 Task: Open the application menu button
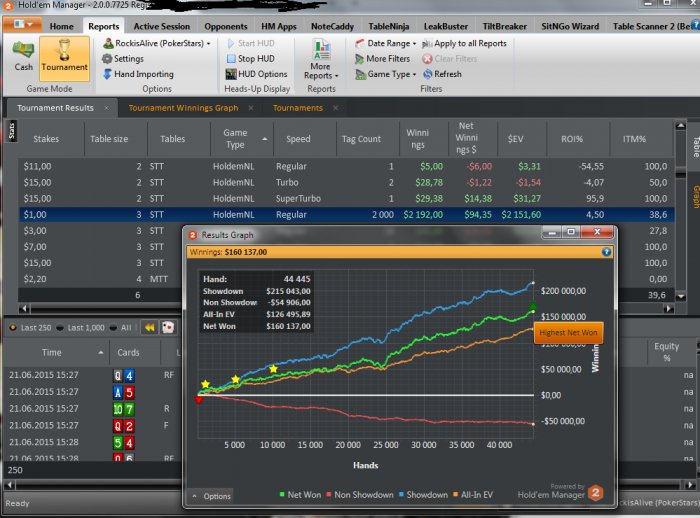[22, 25]
